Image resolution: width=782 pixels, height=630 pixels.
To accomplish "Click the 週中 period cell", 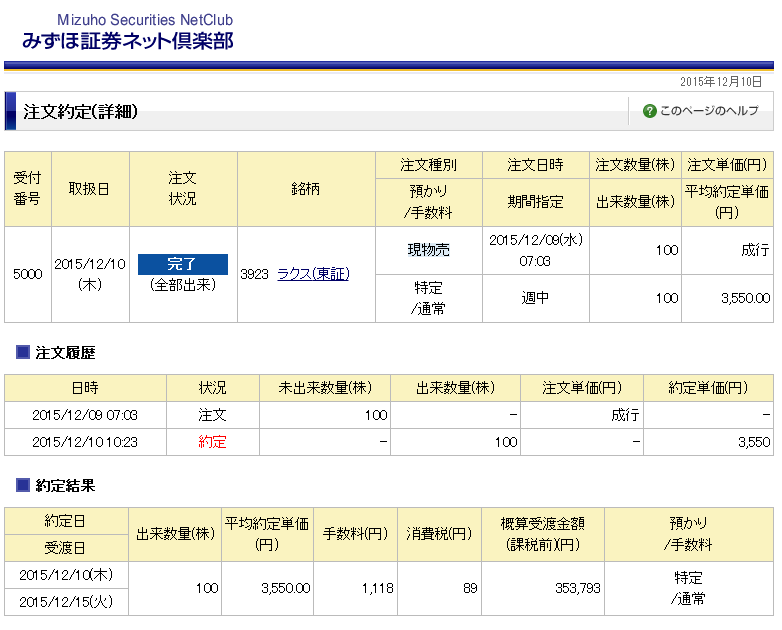I will pos(535,298).
